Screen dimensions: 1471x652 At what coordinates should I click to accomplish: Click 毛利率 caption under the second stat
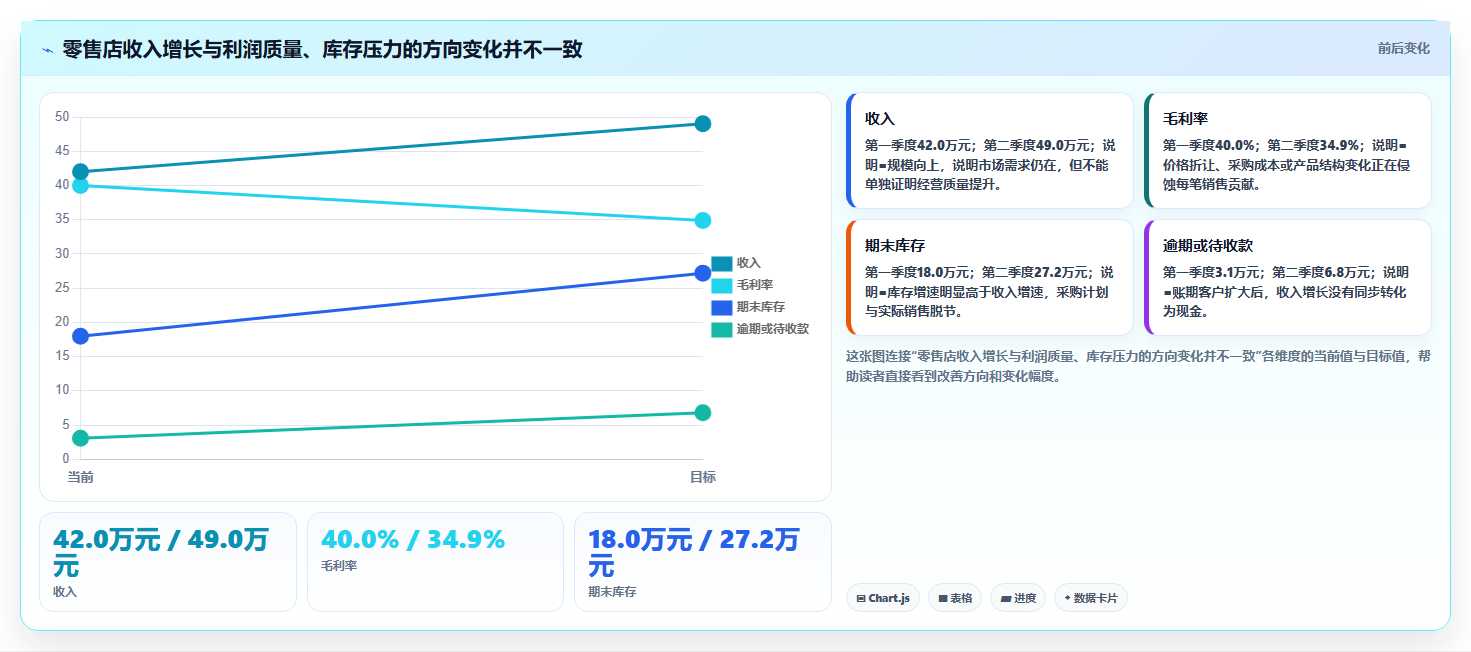click(x=339, y=566)
